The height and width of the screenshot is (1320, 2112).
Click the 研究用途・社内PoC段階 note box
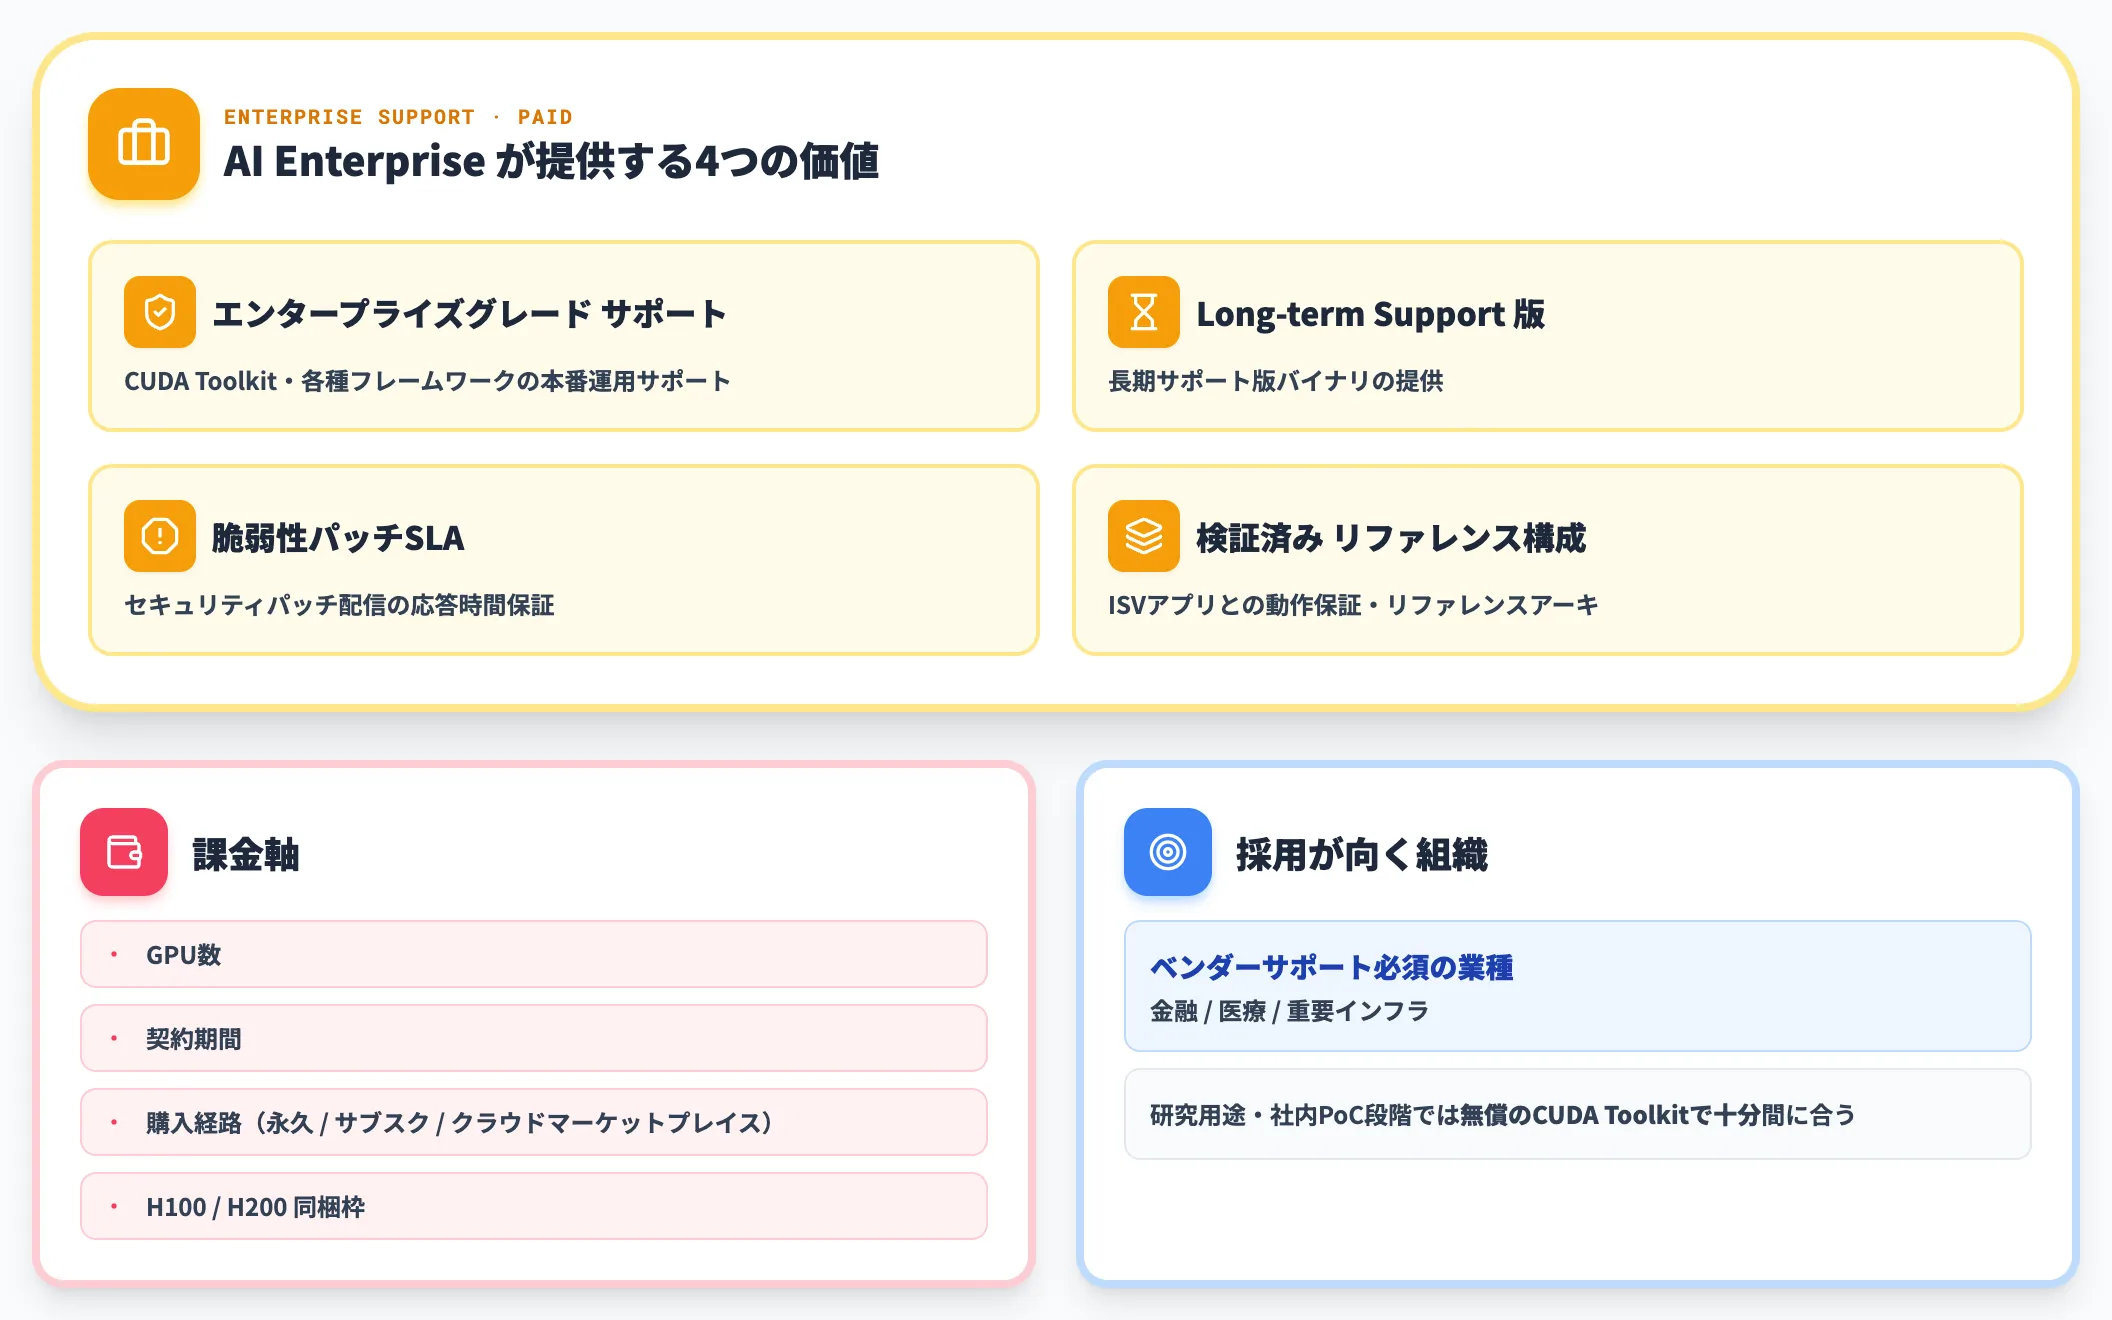1578,1114
